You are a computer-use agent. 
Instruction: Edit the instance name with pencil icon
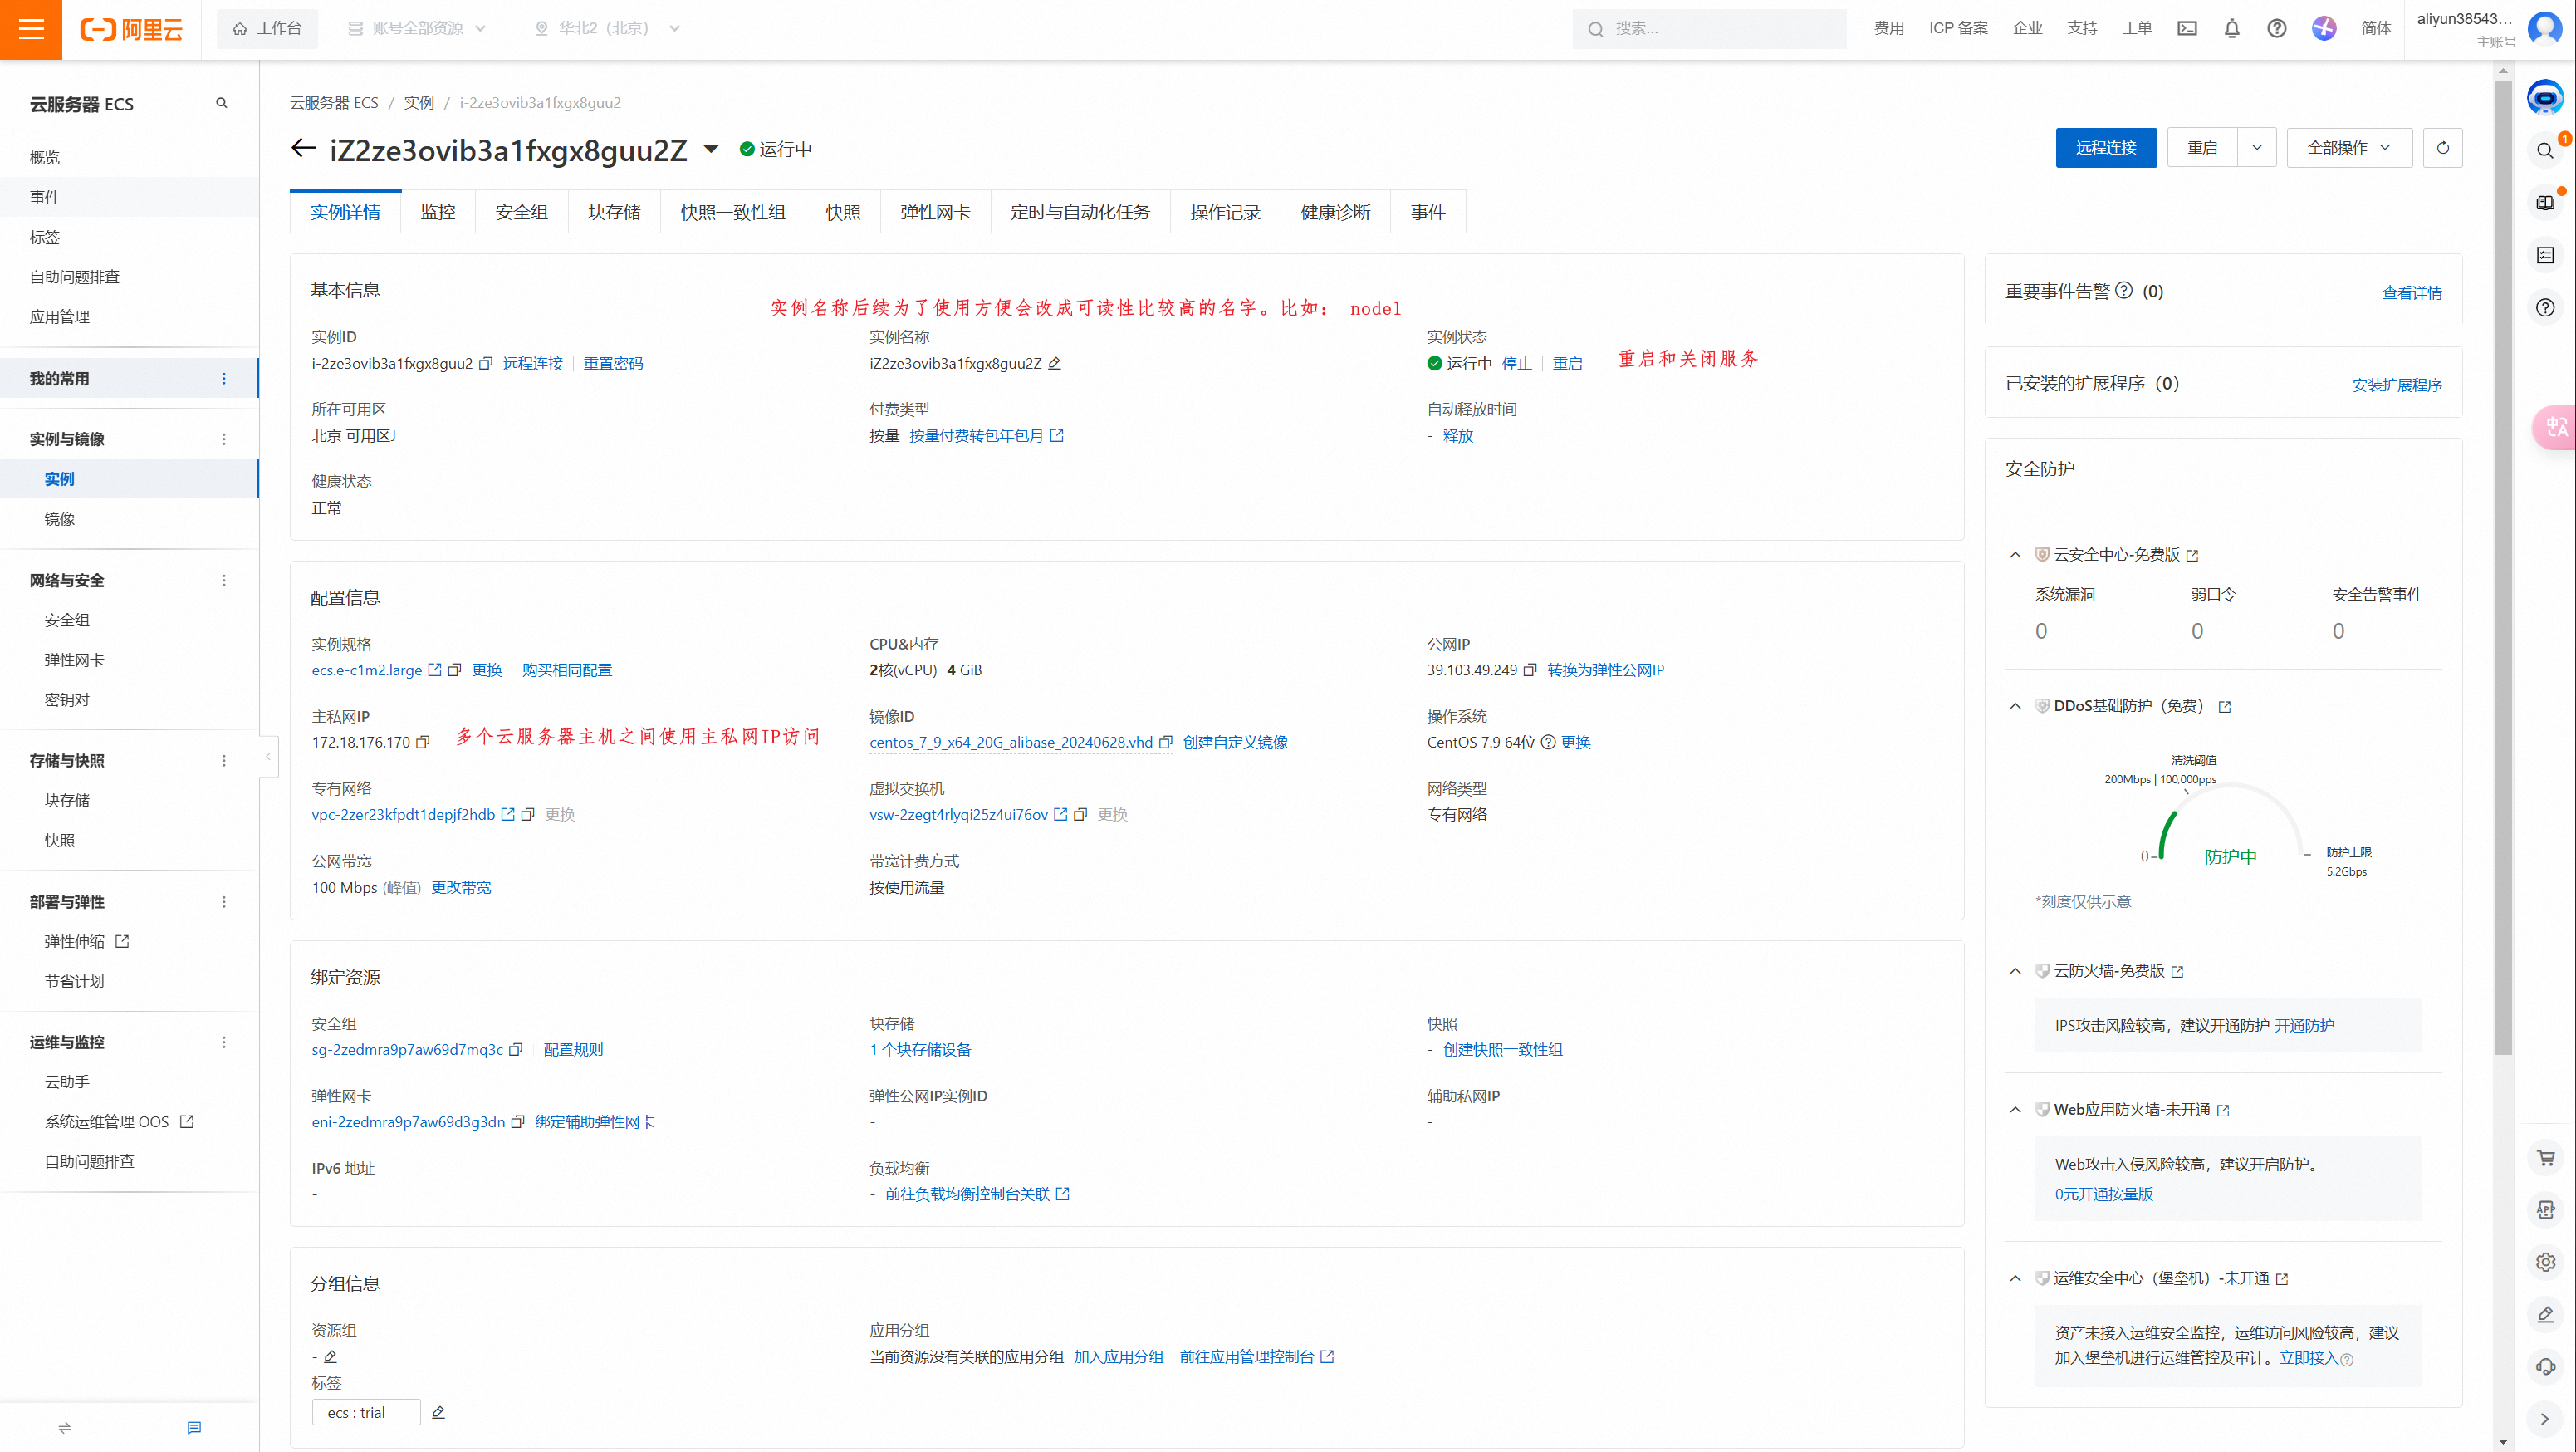1054,364
